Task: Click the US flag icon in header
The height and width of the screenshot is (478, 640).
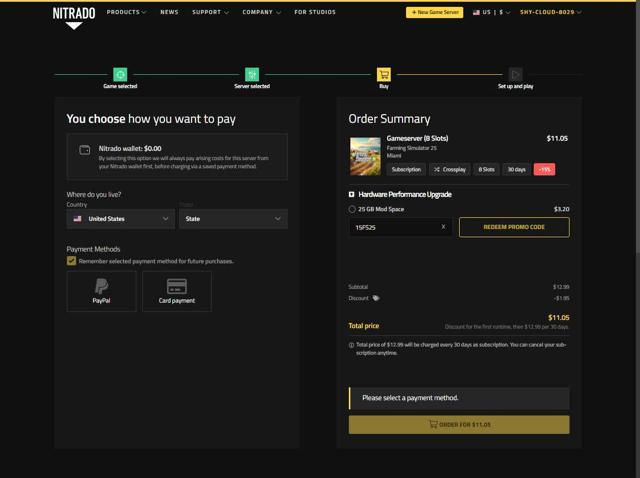Action: point(476,12)
